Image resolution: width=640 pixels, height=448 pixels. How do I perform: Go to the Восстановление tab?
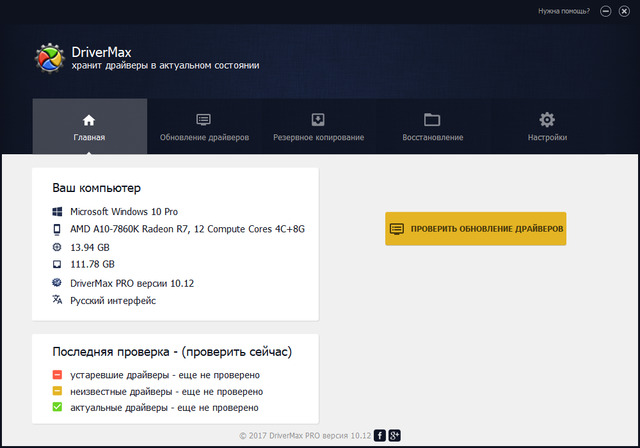432,127
